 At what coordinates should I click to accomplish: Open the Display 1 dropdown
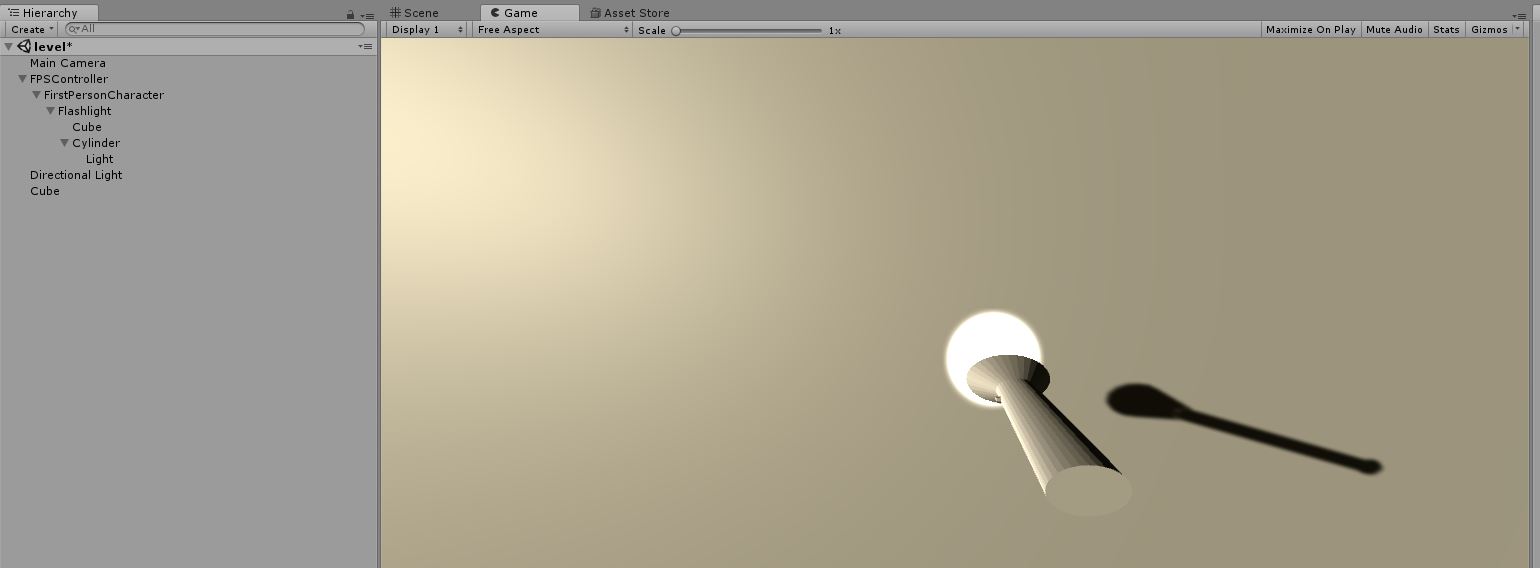tap(427, 30)
